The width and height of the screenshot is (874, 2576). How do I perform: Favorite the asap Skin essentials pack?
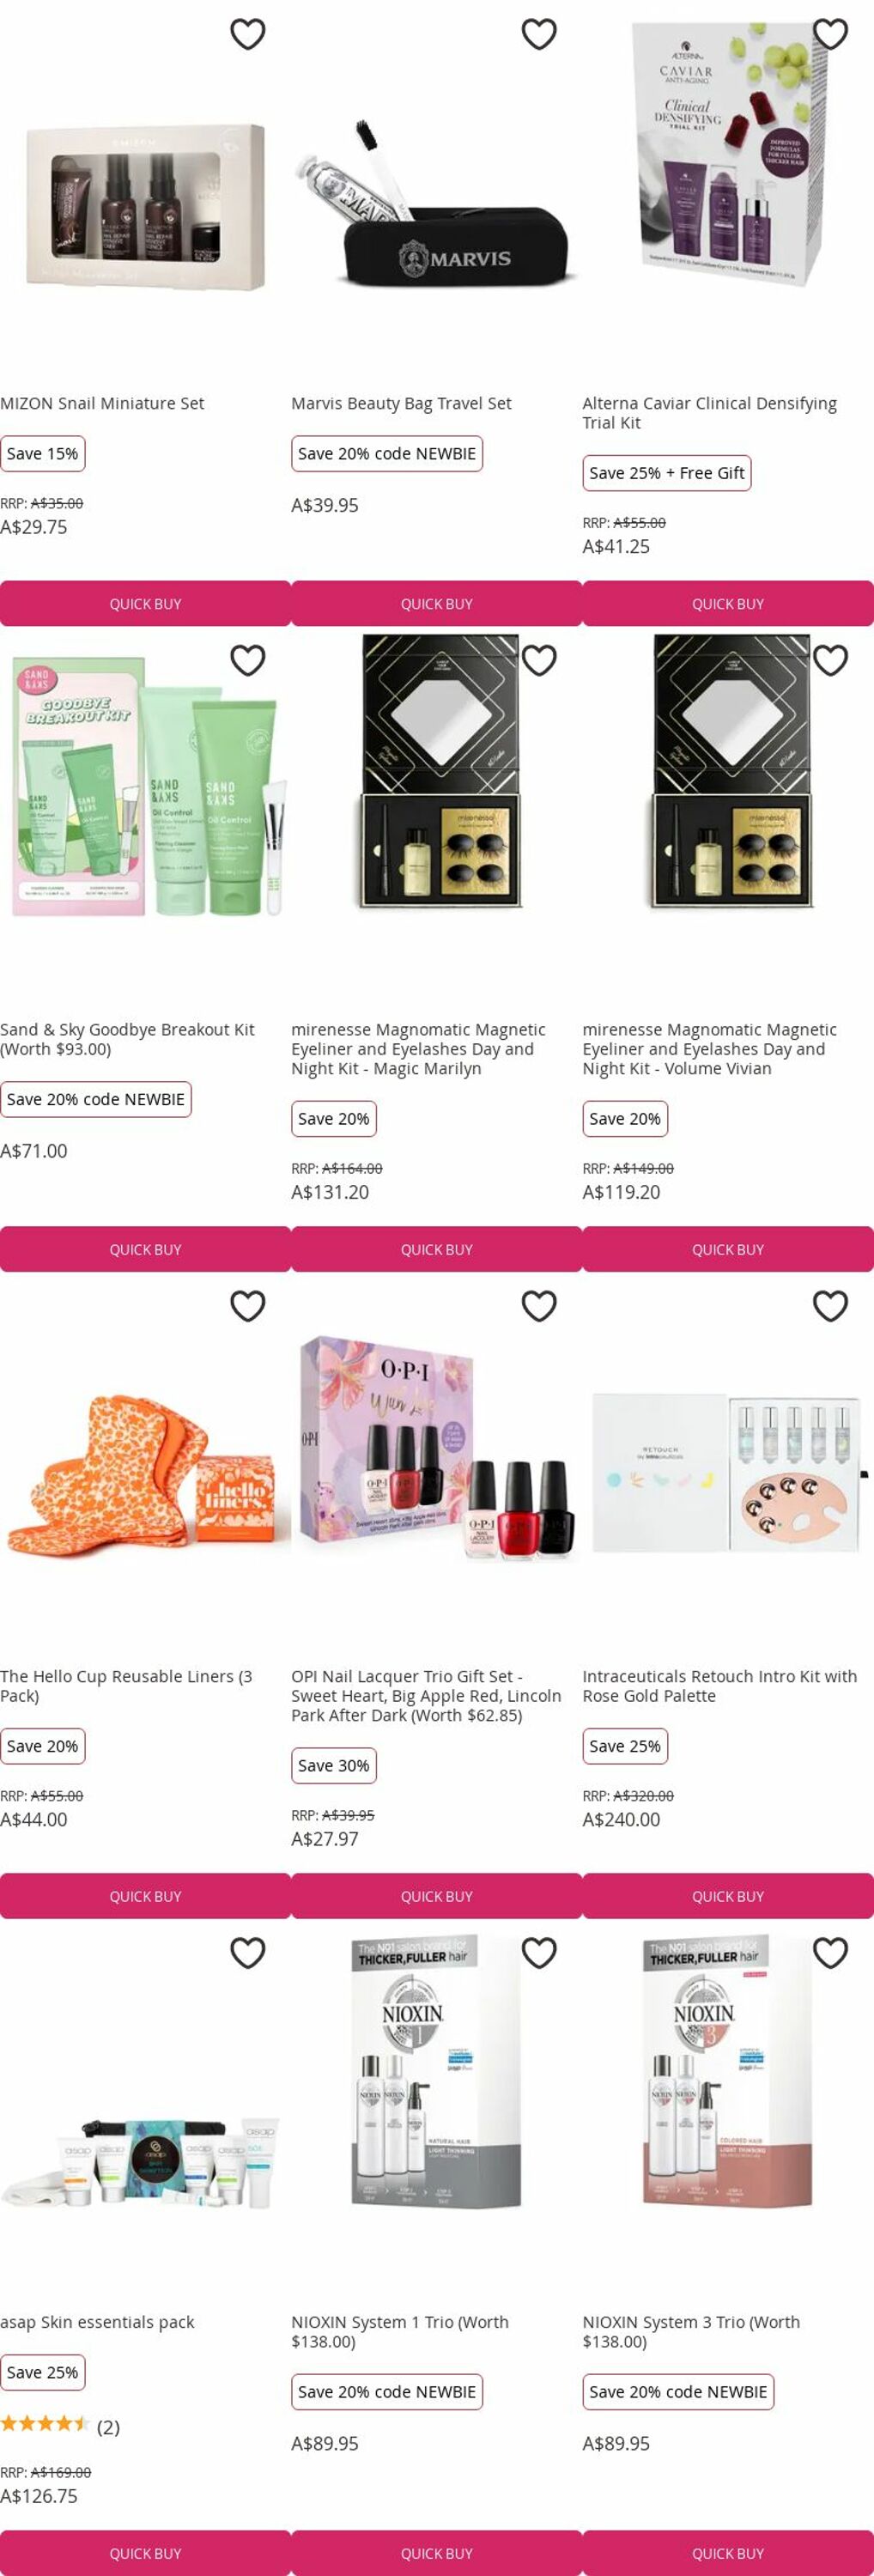point(248,1952)
